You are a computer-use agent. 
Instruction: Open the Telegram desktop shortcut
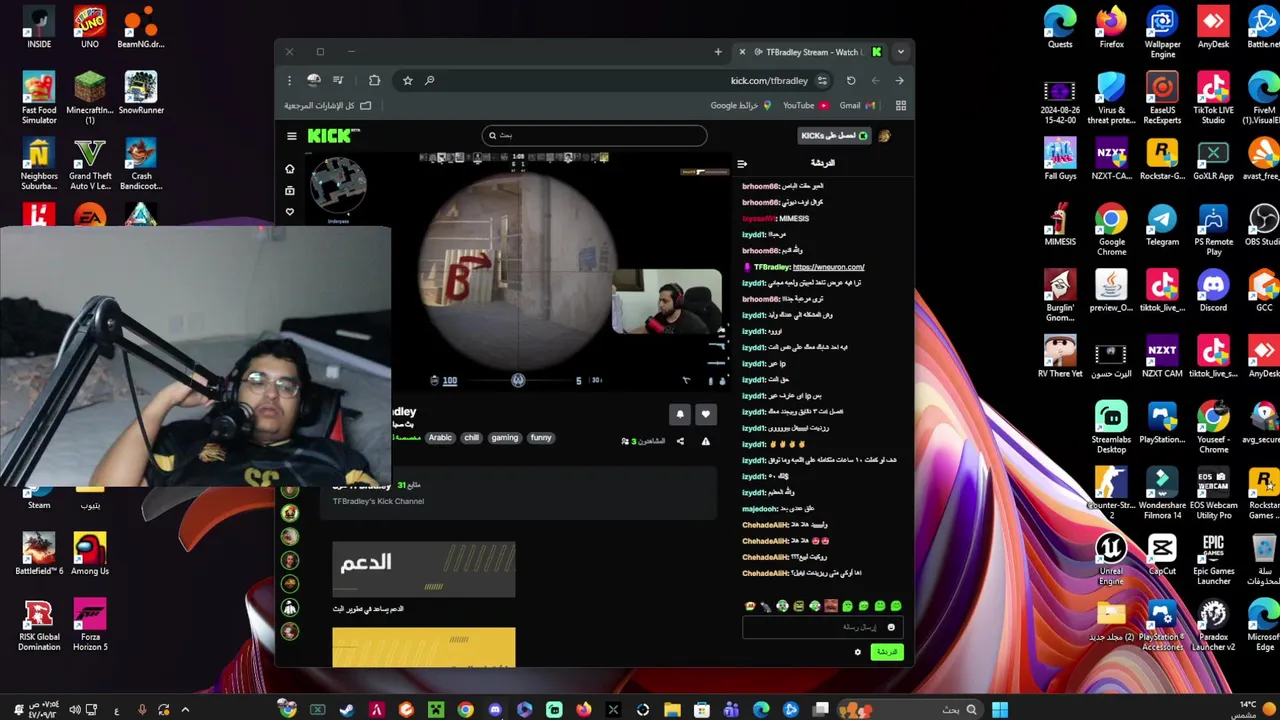click(x=1162, y=225)
